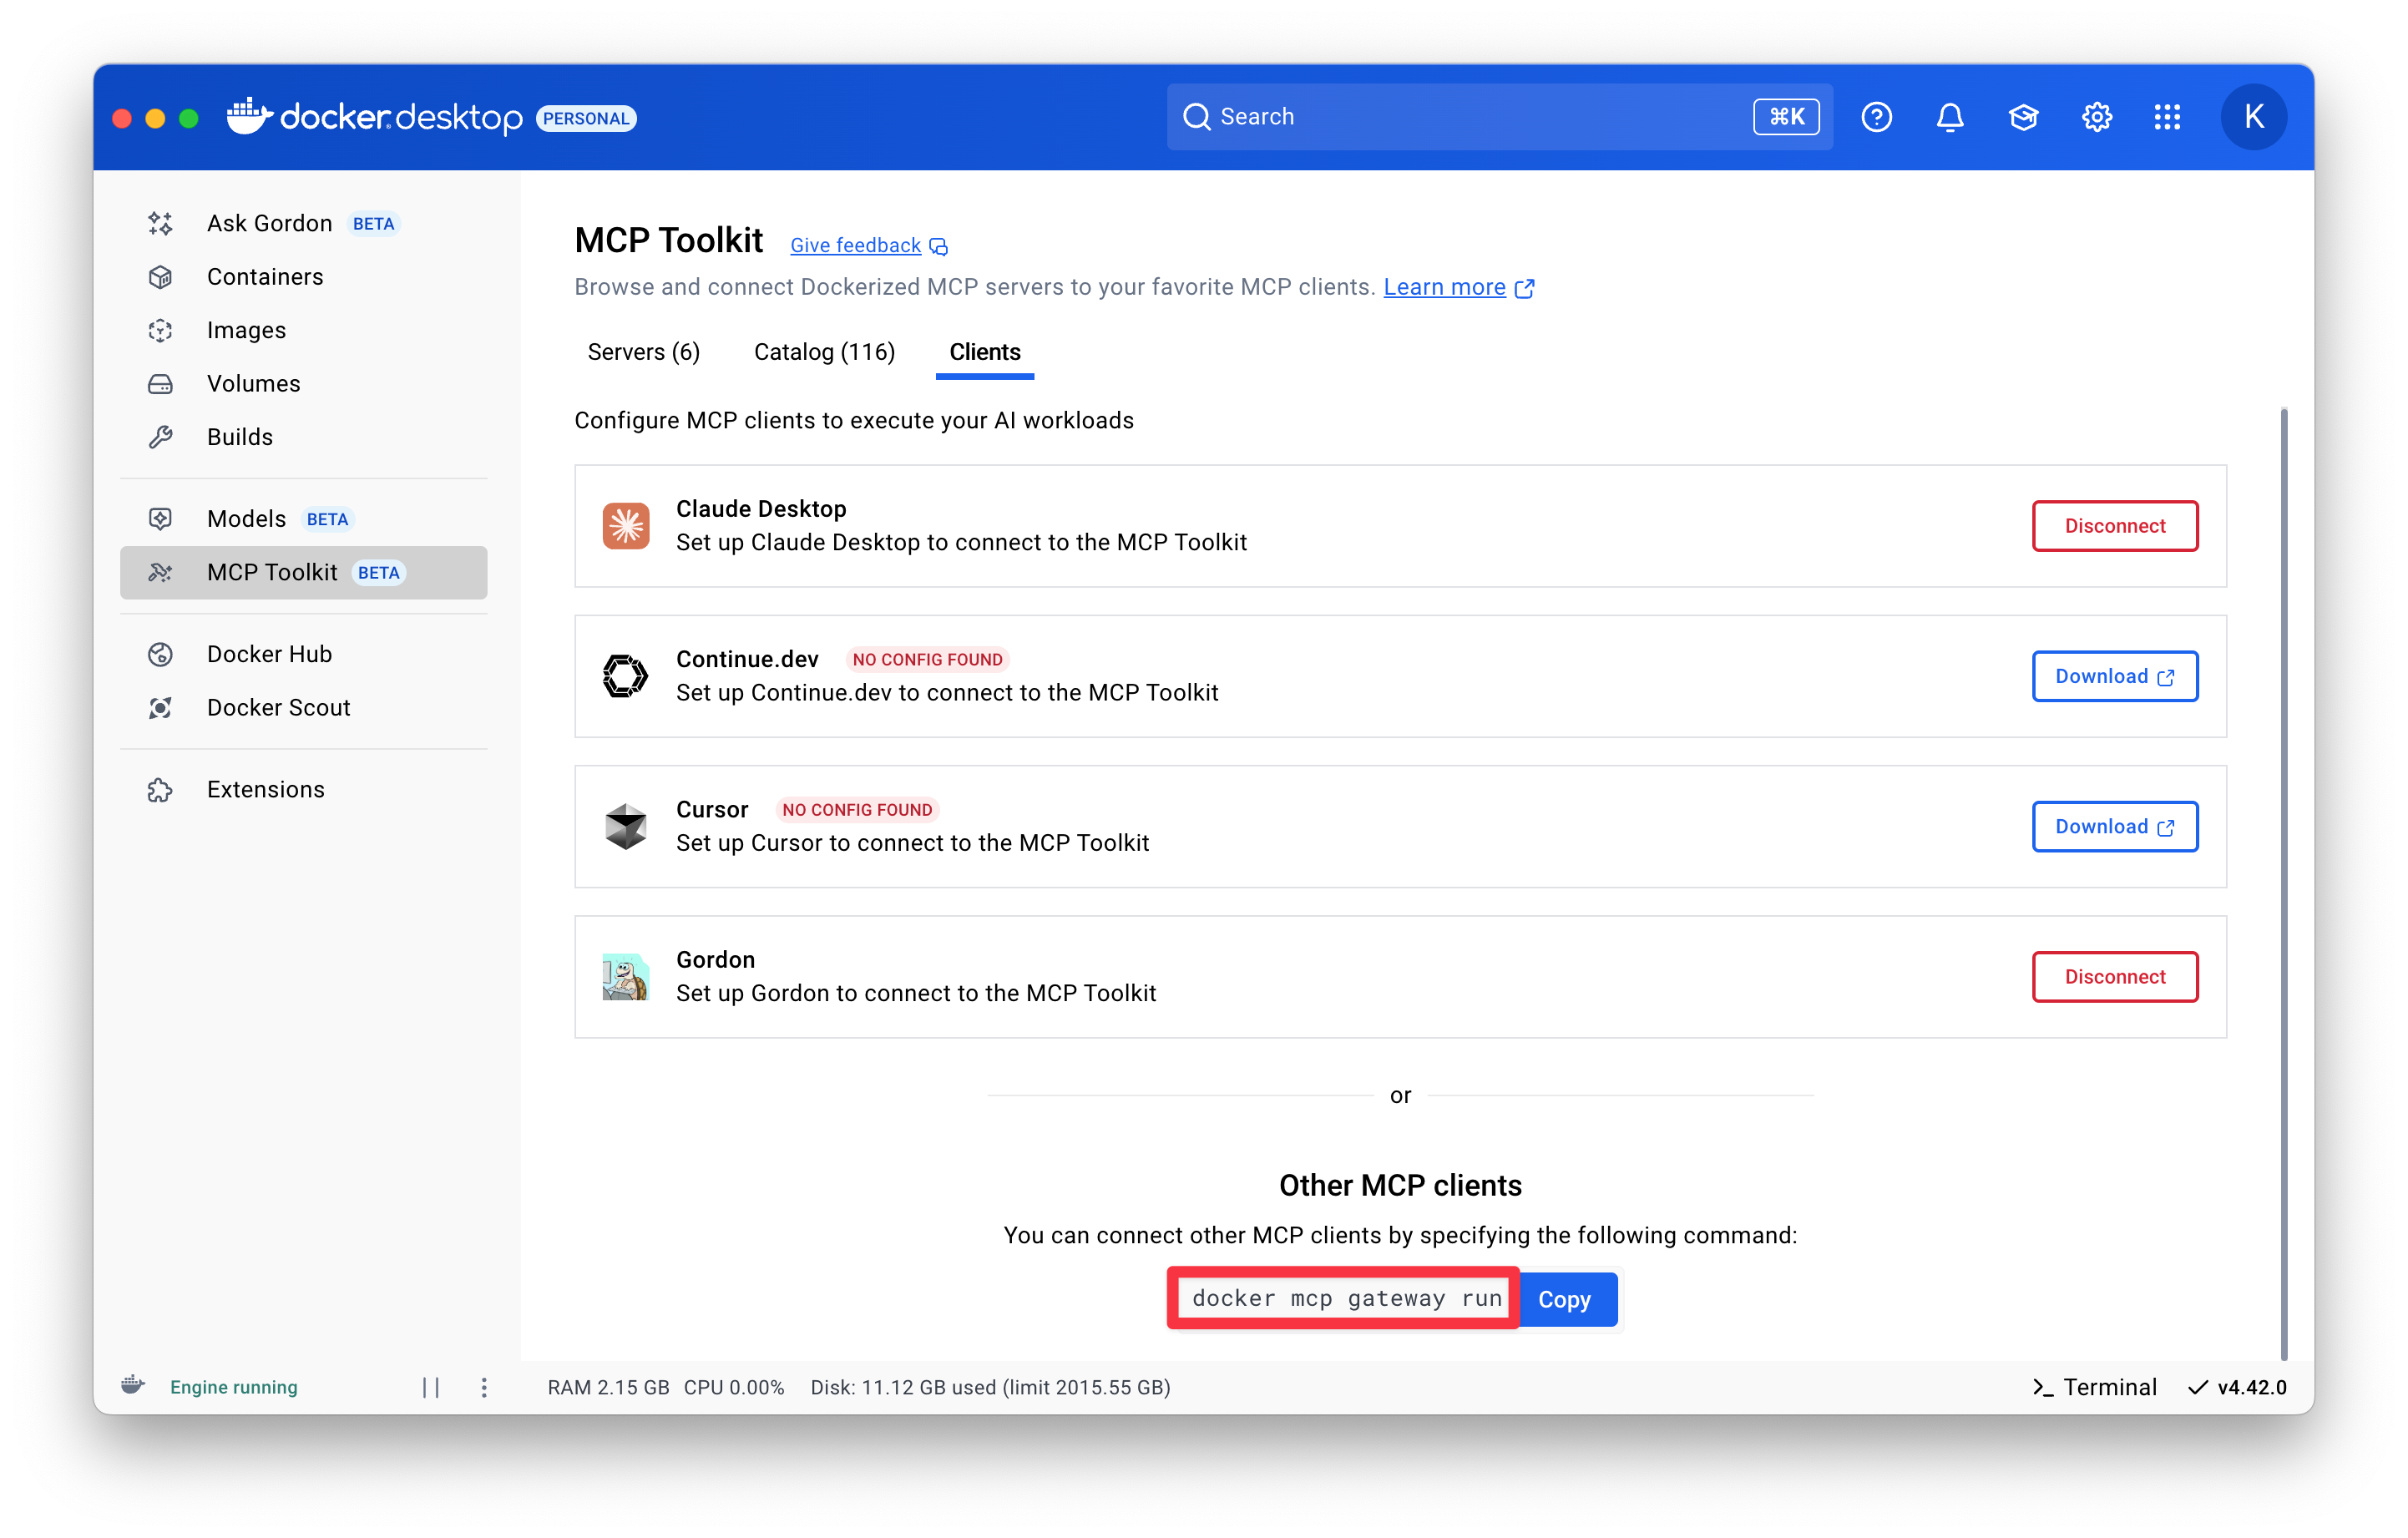2408x1538 pixels.
Task: Click the docker mcp gateway run command field
Action: point(1346,1298)
